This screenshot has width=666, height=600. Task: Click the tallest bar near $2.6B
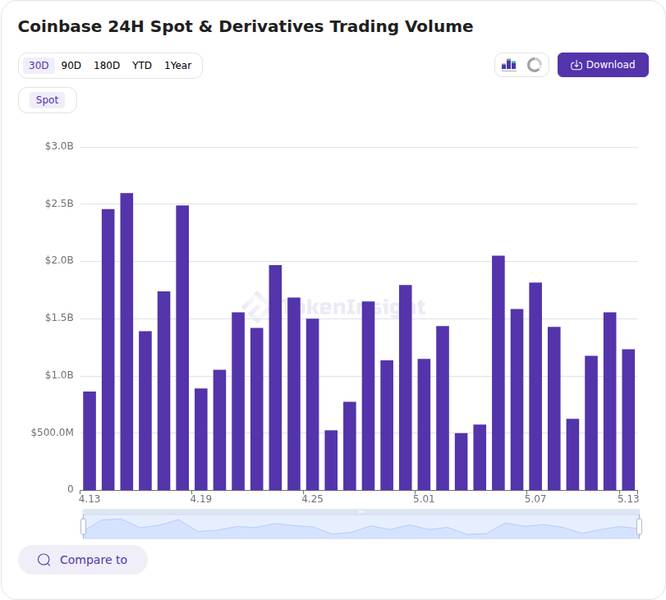tap(127, 342)
